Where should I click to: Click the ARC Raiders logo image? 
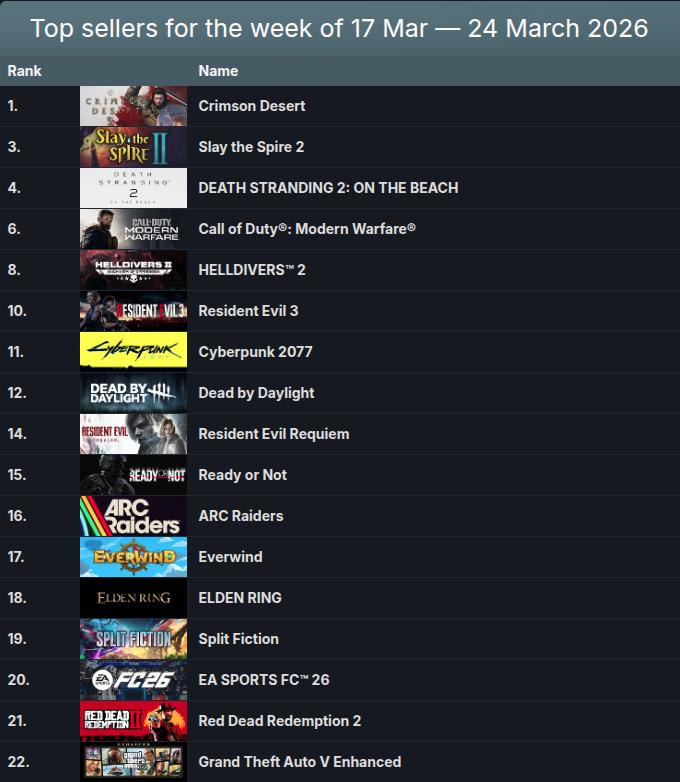coord(133,516)
